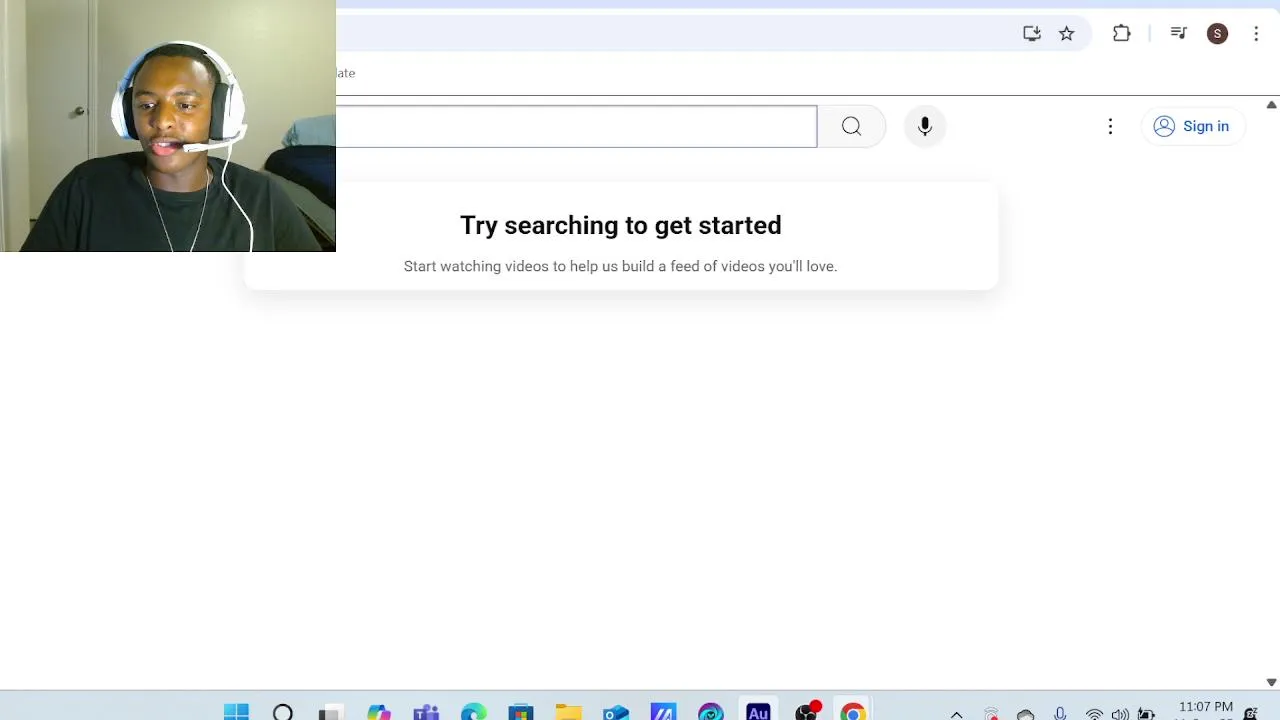Click the install app icon in address bar
This screenshot has width=1280, height=720.
click(x=1032, y=34)
